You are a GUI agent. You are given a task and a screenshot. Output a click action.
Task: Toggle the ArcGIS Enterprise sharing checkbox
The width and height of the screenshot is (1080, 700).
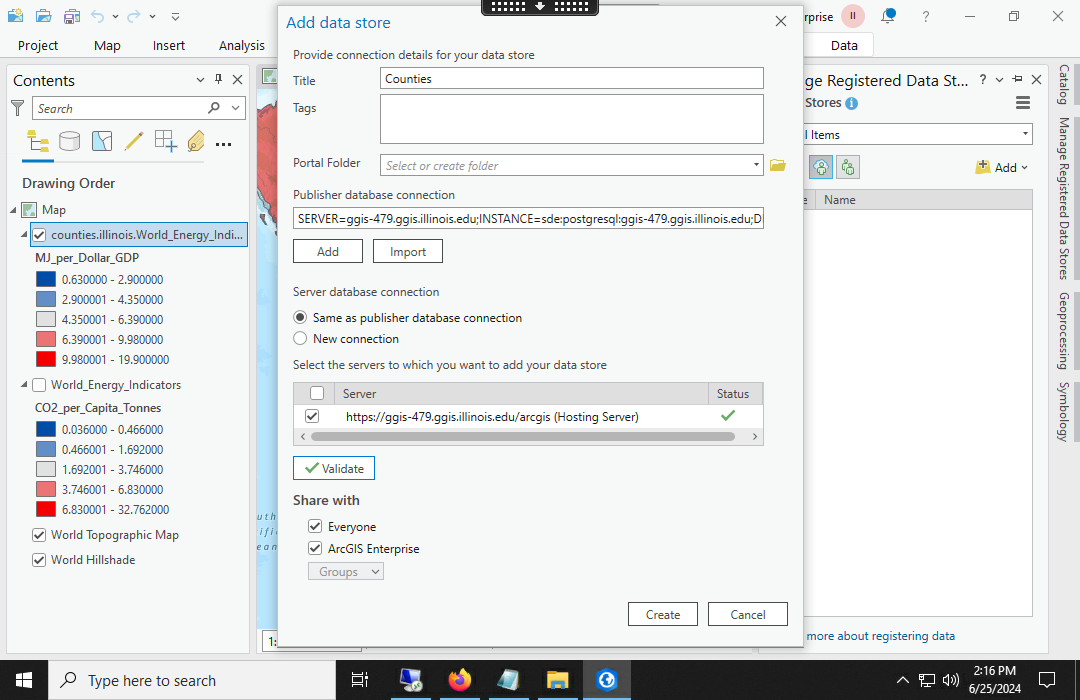[x=315, y=549]
